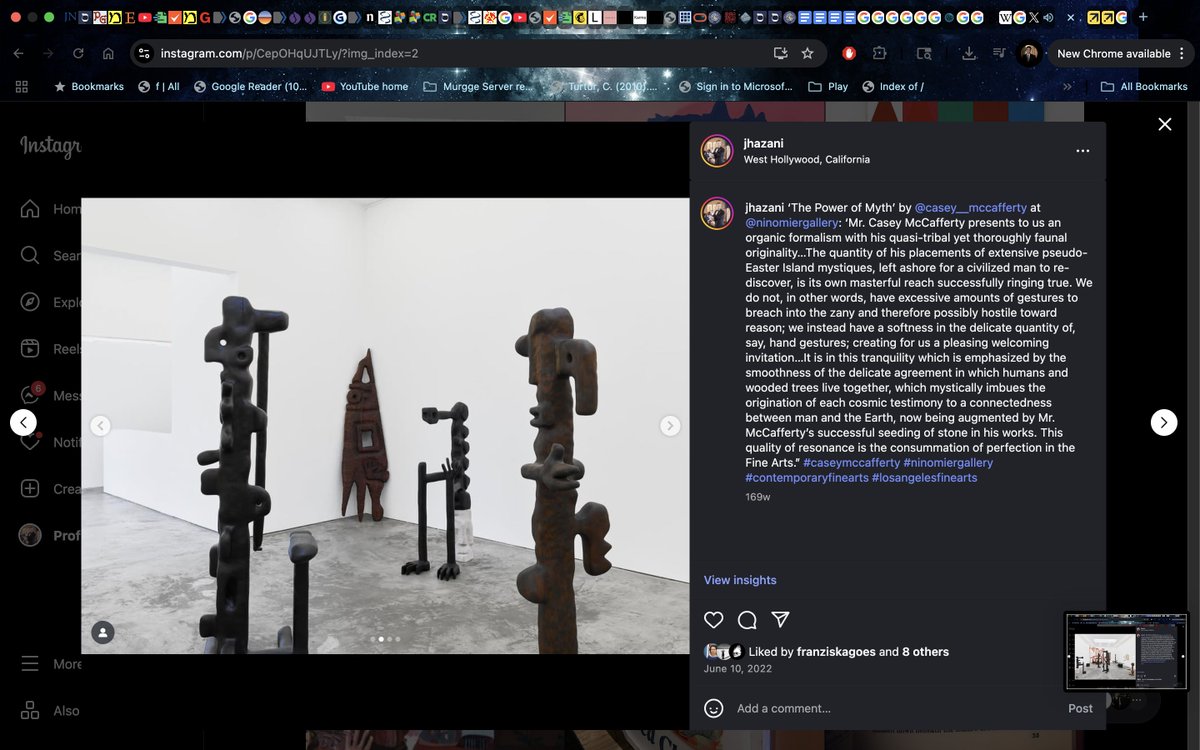
Task: Open the #losangelesfinearts hashtag
Action: 924,477
